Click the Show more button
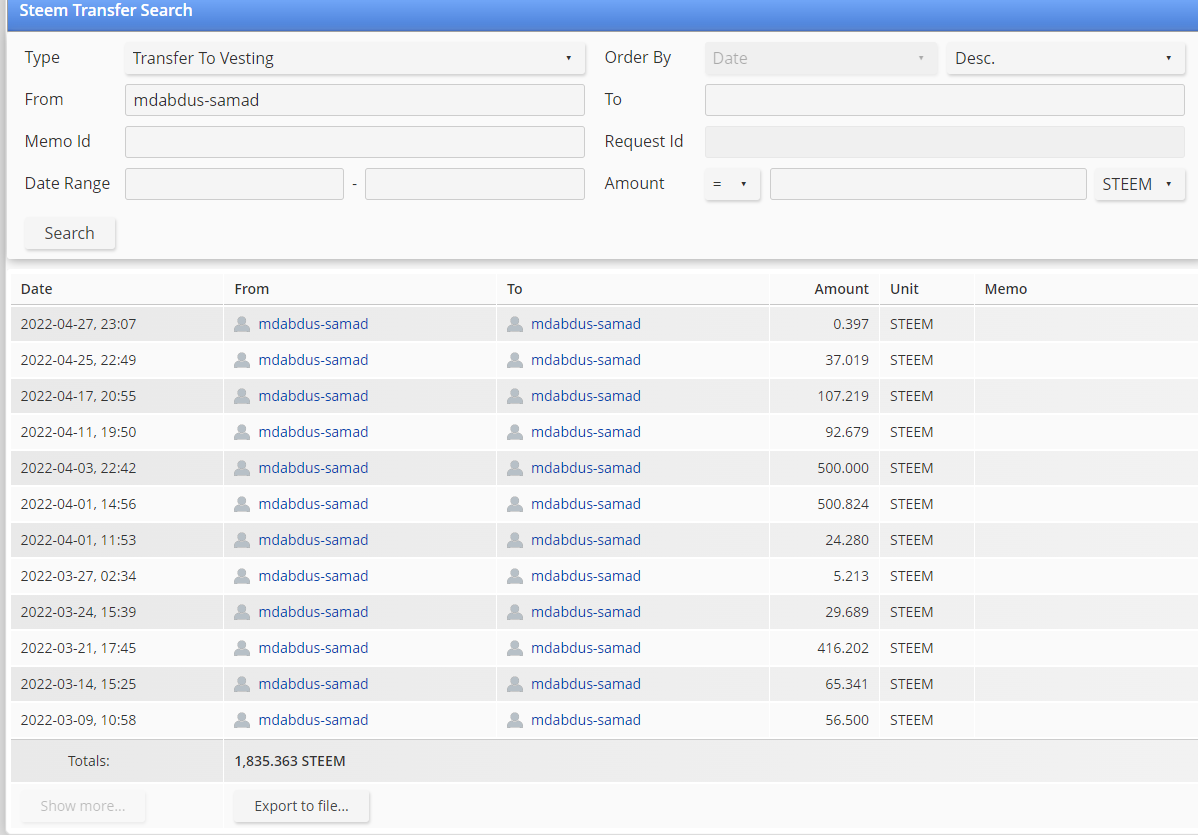 pyautogui.click(x=83, y=806)
